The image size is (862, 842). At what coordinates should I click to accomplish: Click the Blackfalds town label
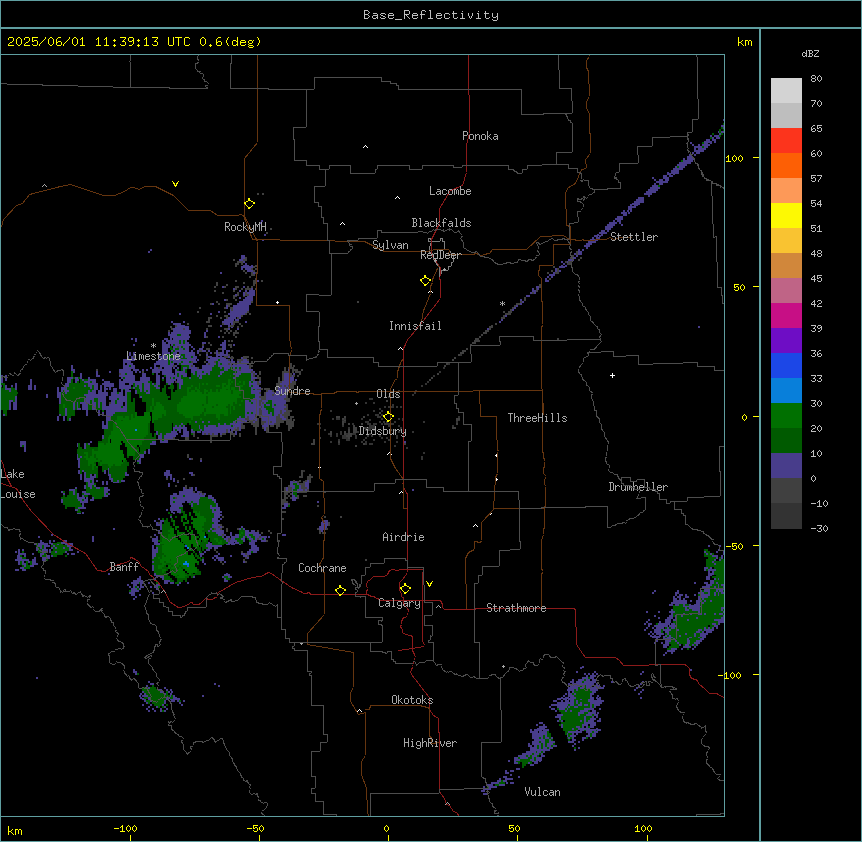(441, 223)
